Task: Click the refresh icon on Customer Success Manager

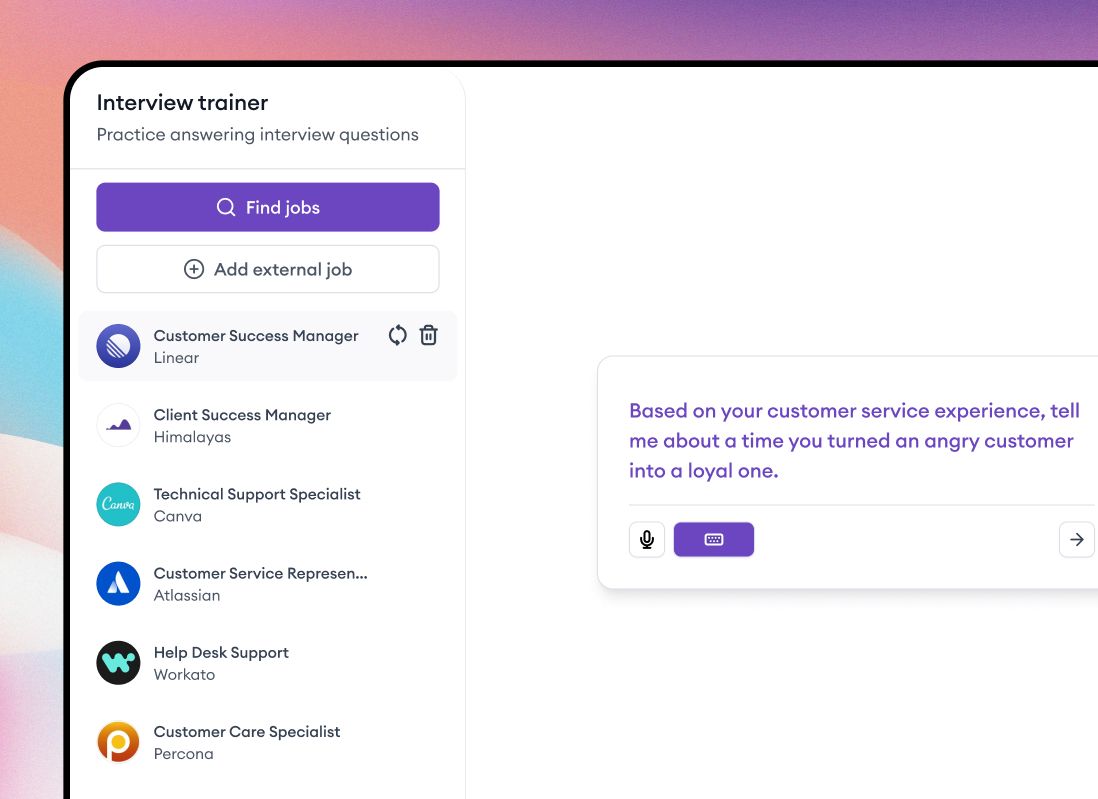Action: pyautogui.click(x=397, y=335)
